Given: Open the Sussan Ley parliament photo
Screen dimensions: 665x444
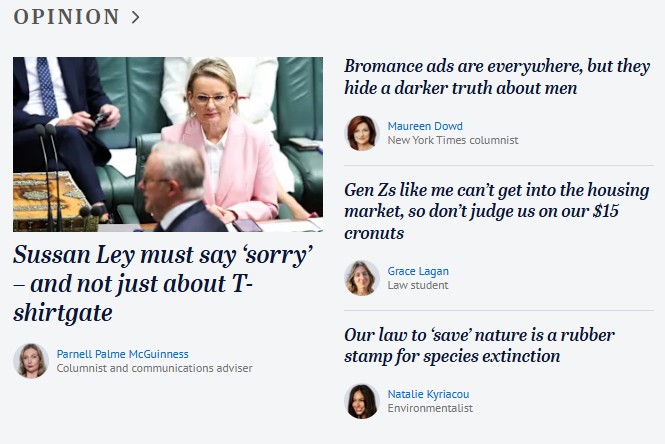Looking at the screenshot, I should click(x=168, y=144).
